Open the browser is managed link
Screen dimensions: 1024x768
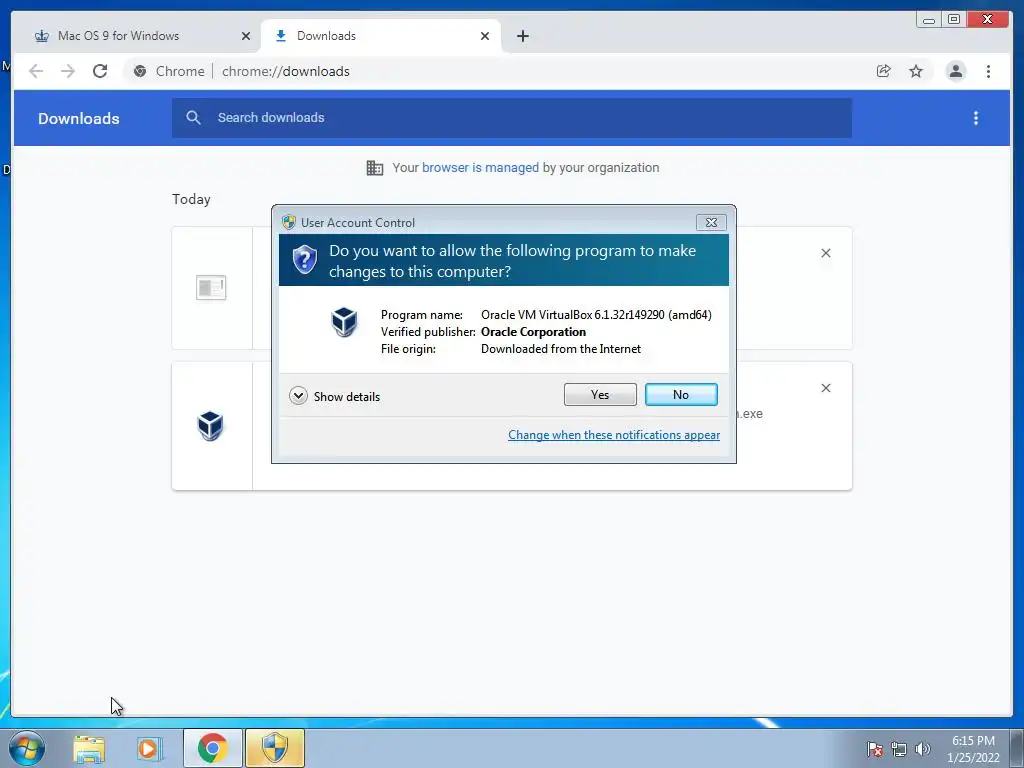pyautogui.click(x=480, y=168)
